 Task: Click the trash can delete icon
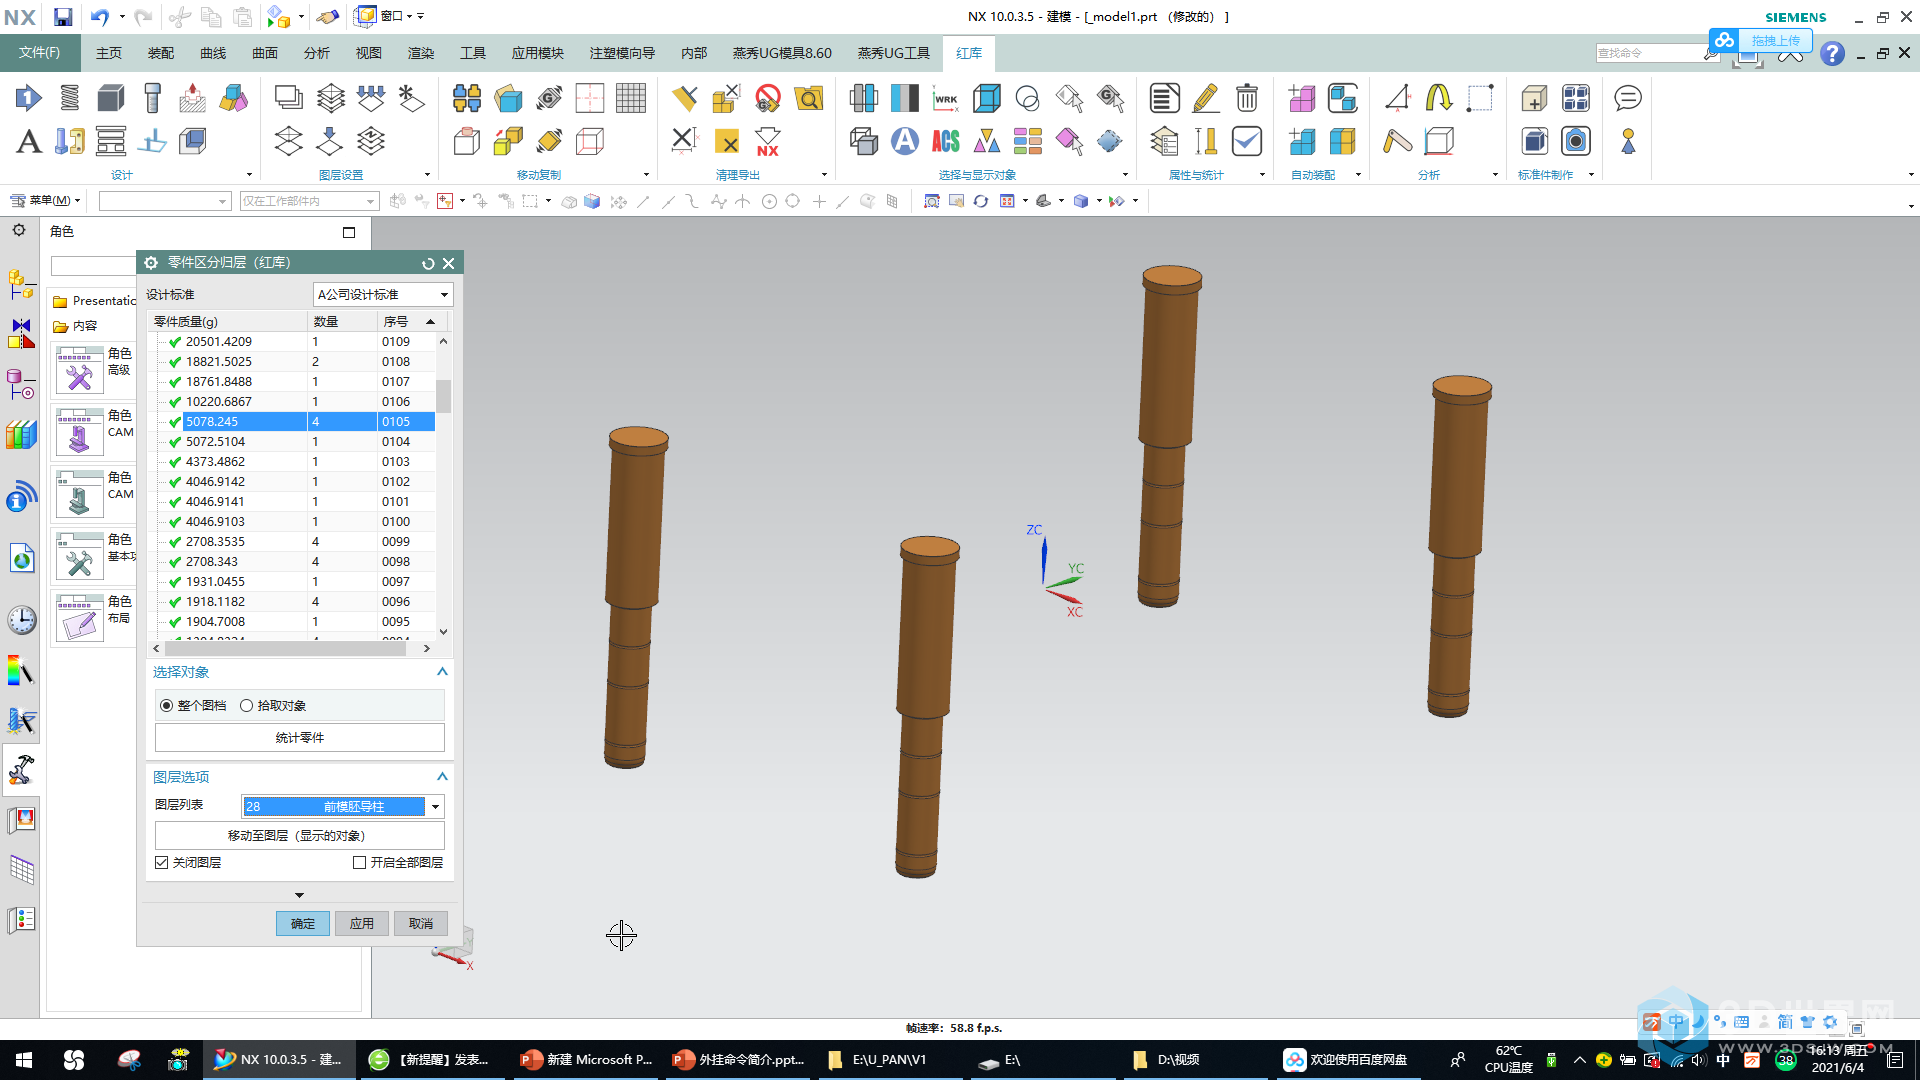[1246, 98]
